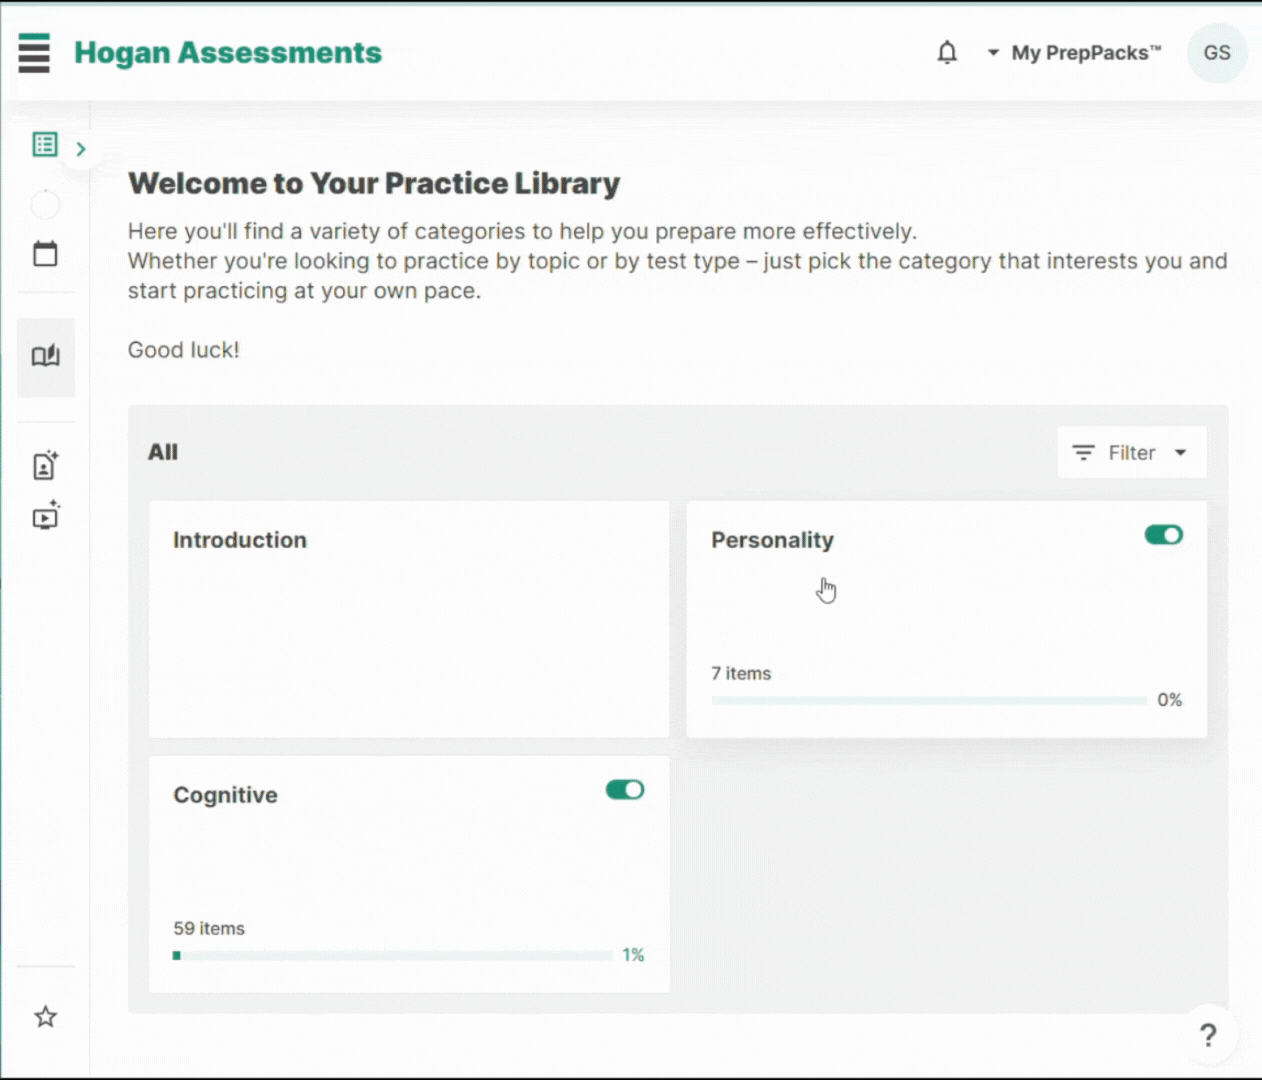Open the Cognitive category card
This screenshot has width=1262, height=1080.
[x=409, y=873]
